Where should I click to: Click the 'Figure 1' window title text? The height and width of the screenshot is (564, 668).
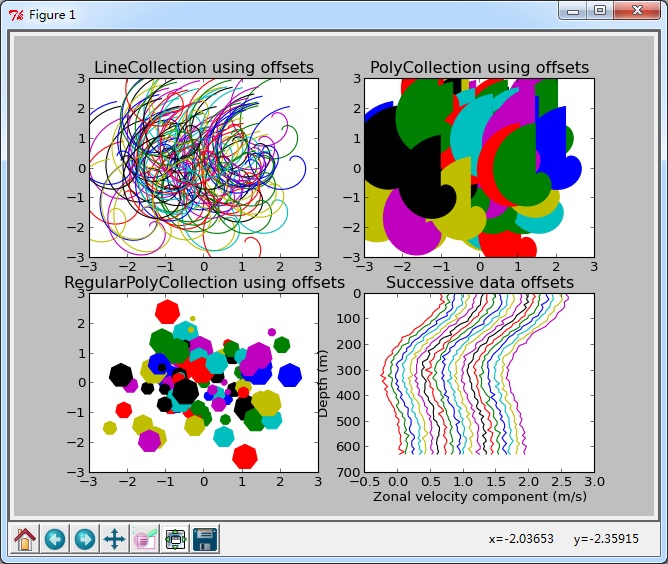click(x=52, y=15)
